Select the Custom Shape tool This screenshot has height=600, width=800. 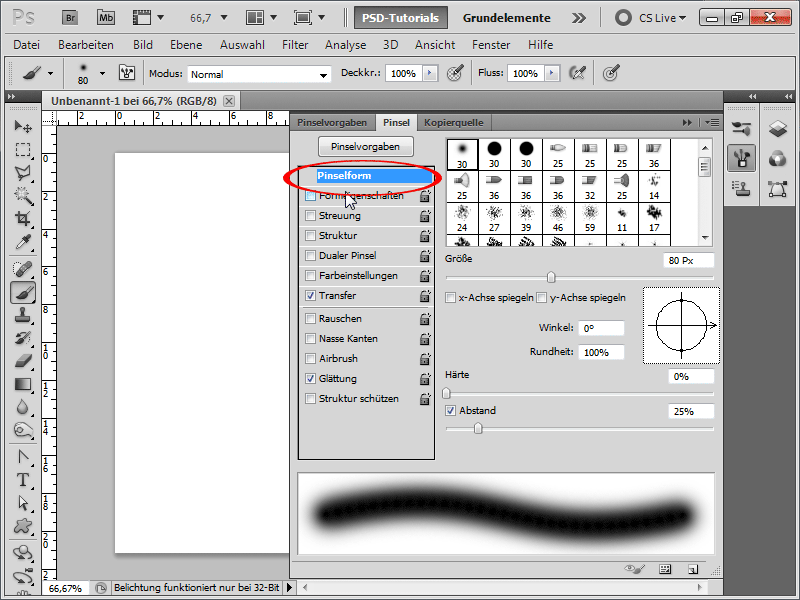pos(23,526)
